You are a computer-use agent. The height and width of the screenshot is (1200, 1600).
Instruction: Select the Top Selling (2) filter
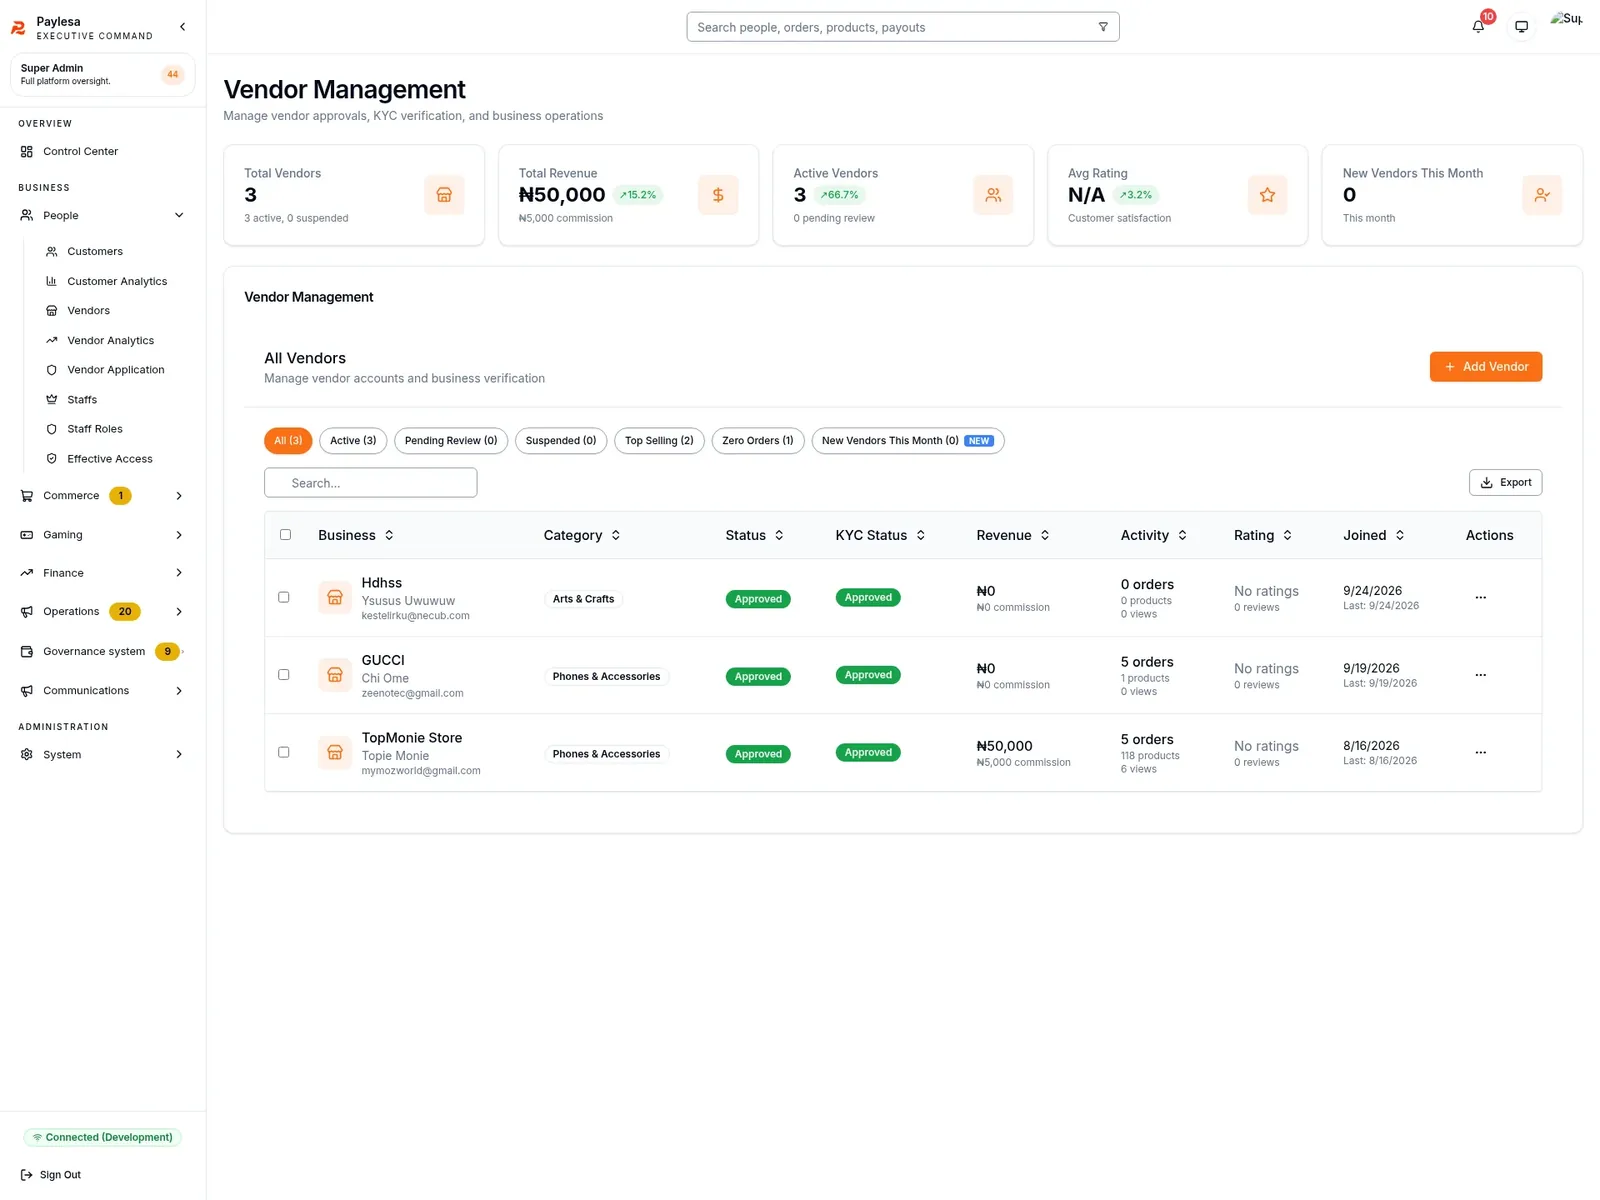click(659, 441)
